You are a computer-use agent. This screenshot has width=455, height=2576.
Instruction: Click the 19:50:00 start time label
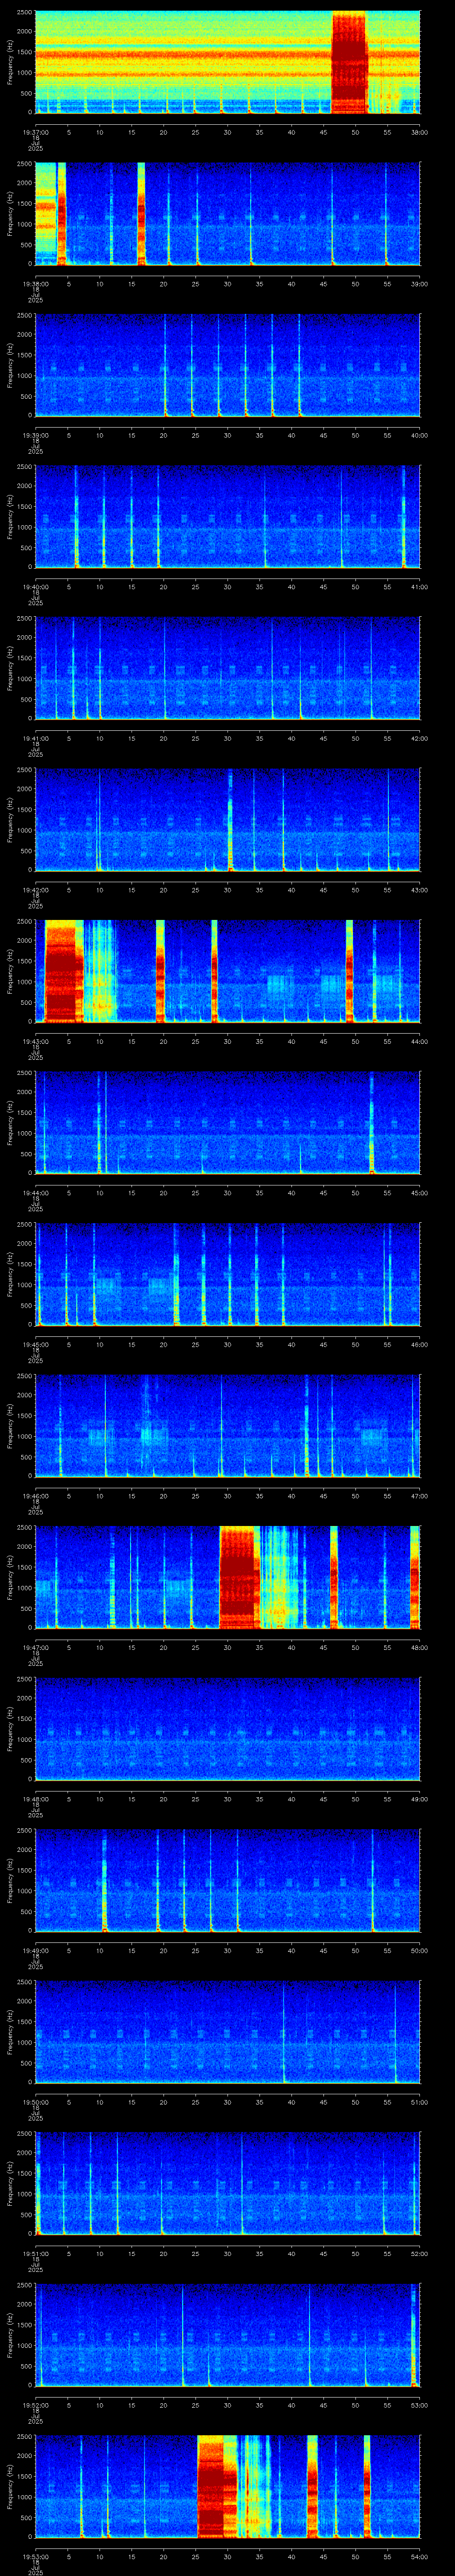35,2102
